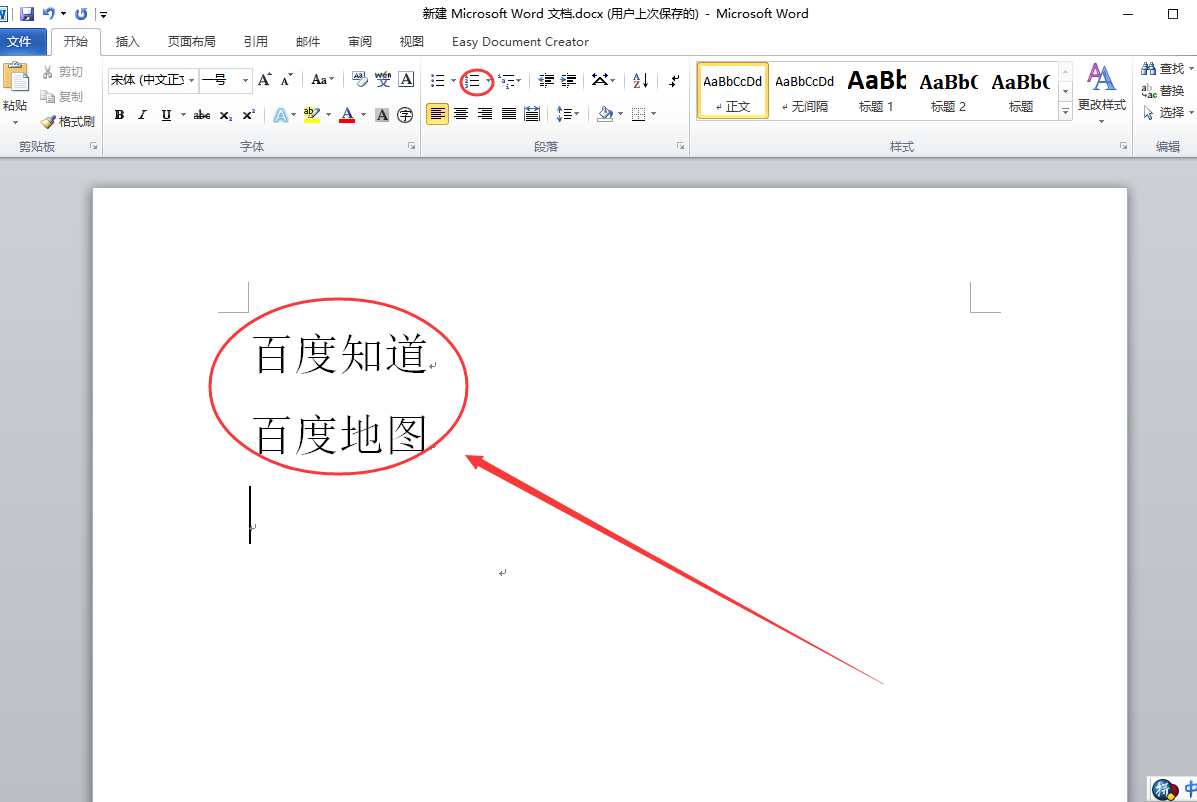
Task: Toggle Show/Hide paragraph marks
Action: tap(674, 80)
